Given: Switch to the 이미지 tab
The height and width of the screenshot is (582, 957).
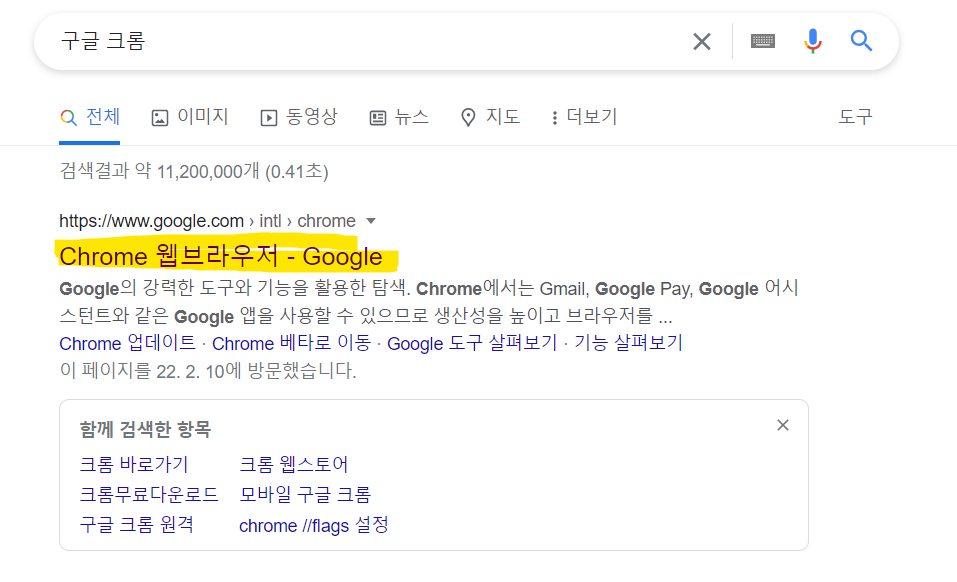Looking at the screenshot, I should pos(190,117).
